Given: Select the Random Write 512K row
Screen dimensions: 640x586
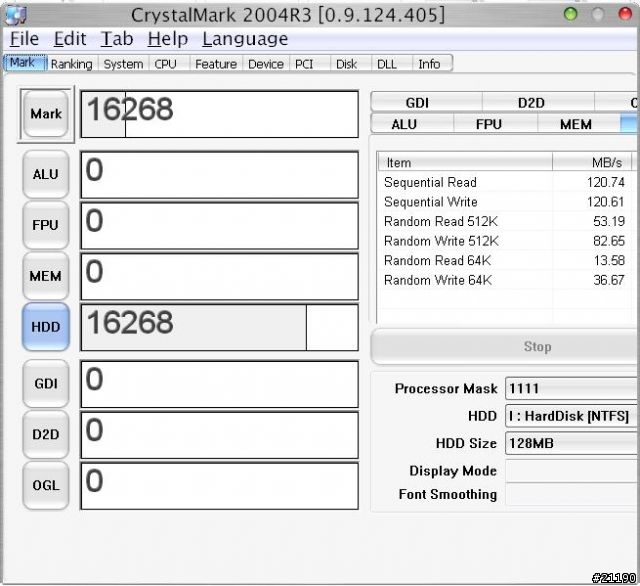Looking at the screenshot, I should (x=505, y=241).
